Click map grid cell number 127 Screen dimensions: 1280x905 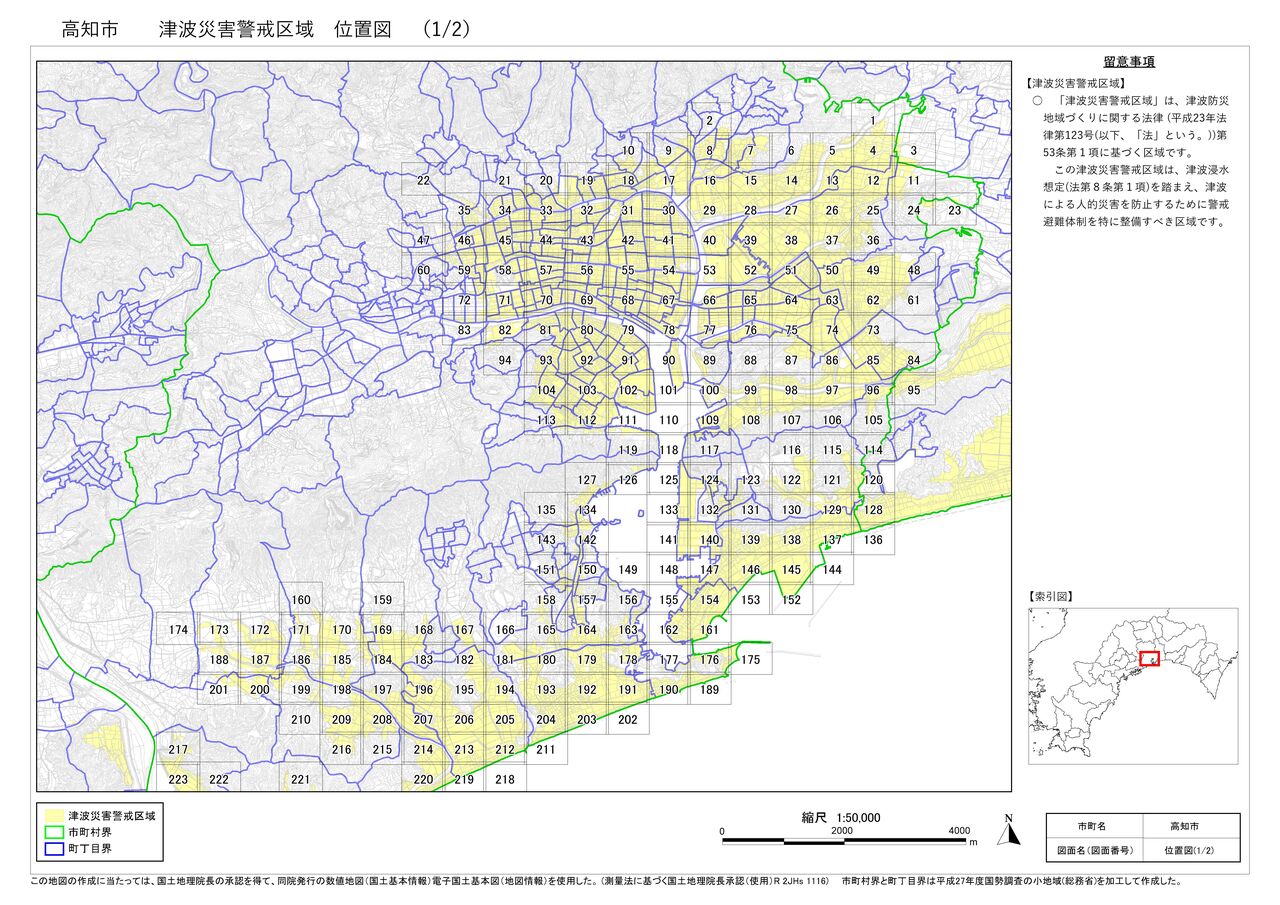(587, 481)
